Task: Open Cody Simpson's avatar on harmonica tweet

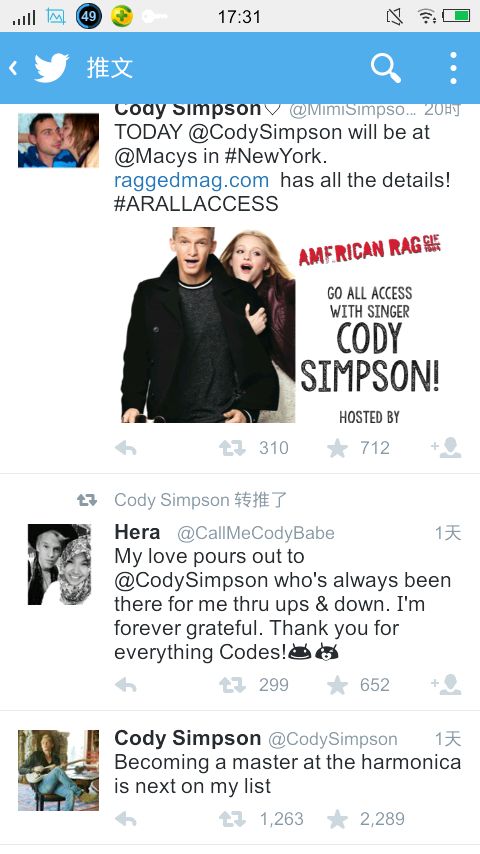Action: click(58, 770)
